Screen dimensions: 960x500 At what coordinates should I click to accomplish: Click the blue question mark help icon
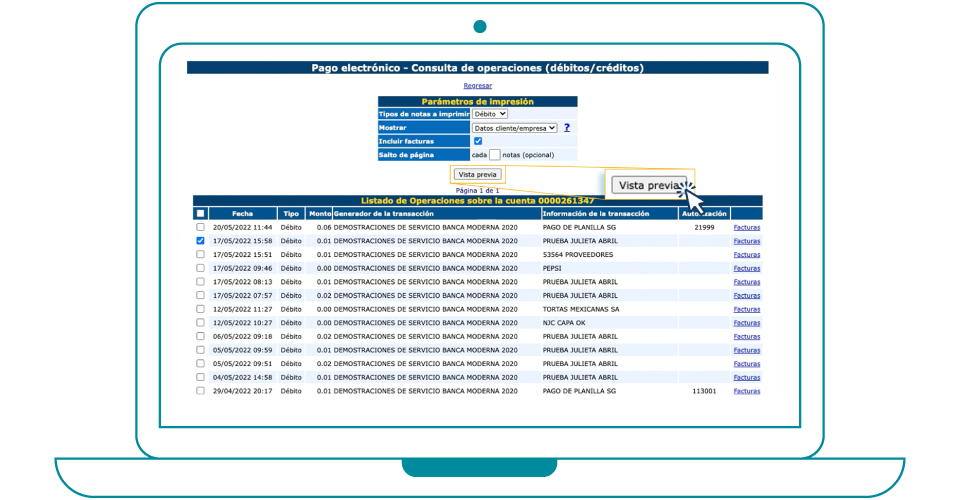pos(567,128)
